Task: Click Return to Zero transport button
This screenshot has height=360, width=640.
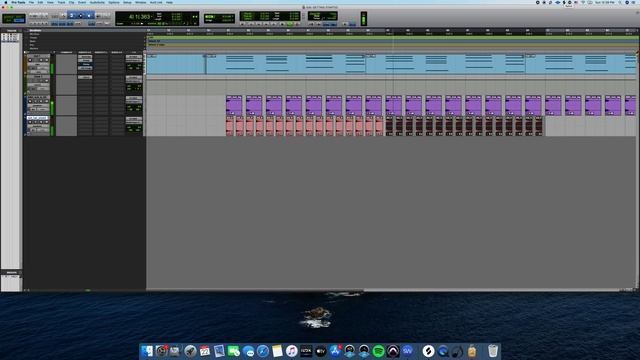Action: tap(251, 24)
